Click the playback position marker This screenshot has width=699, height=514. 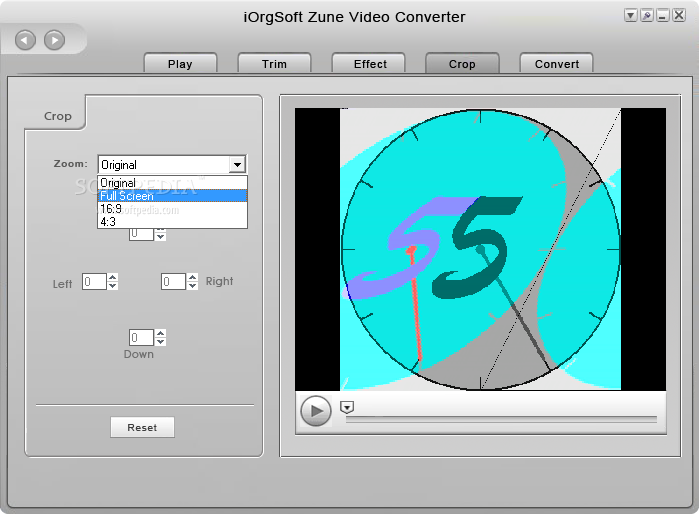347,407
